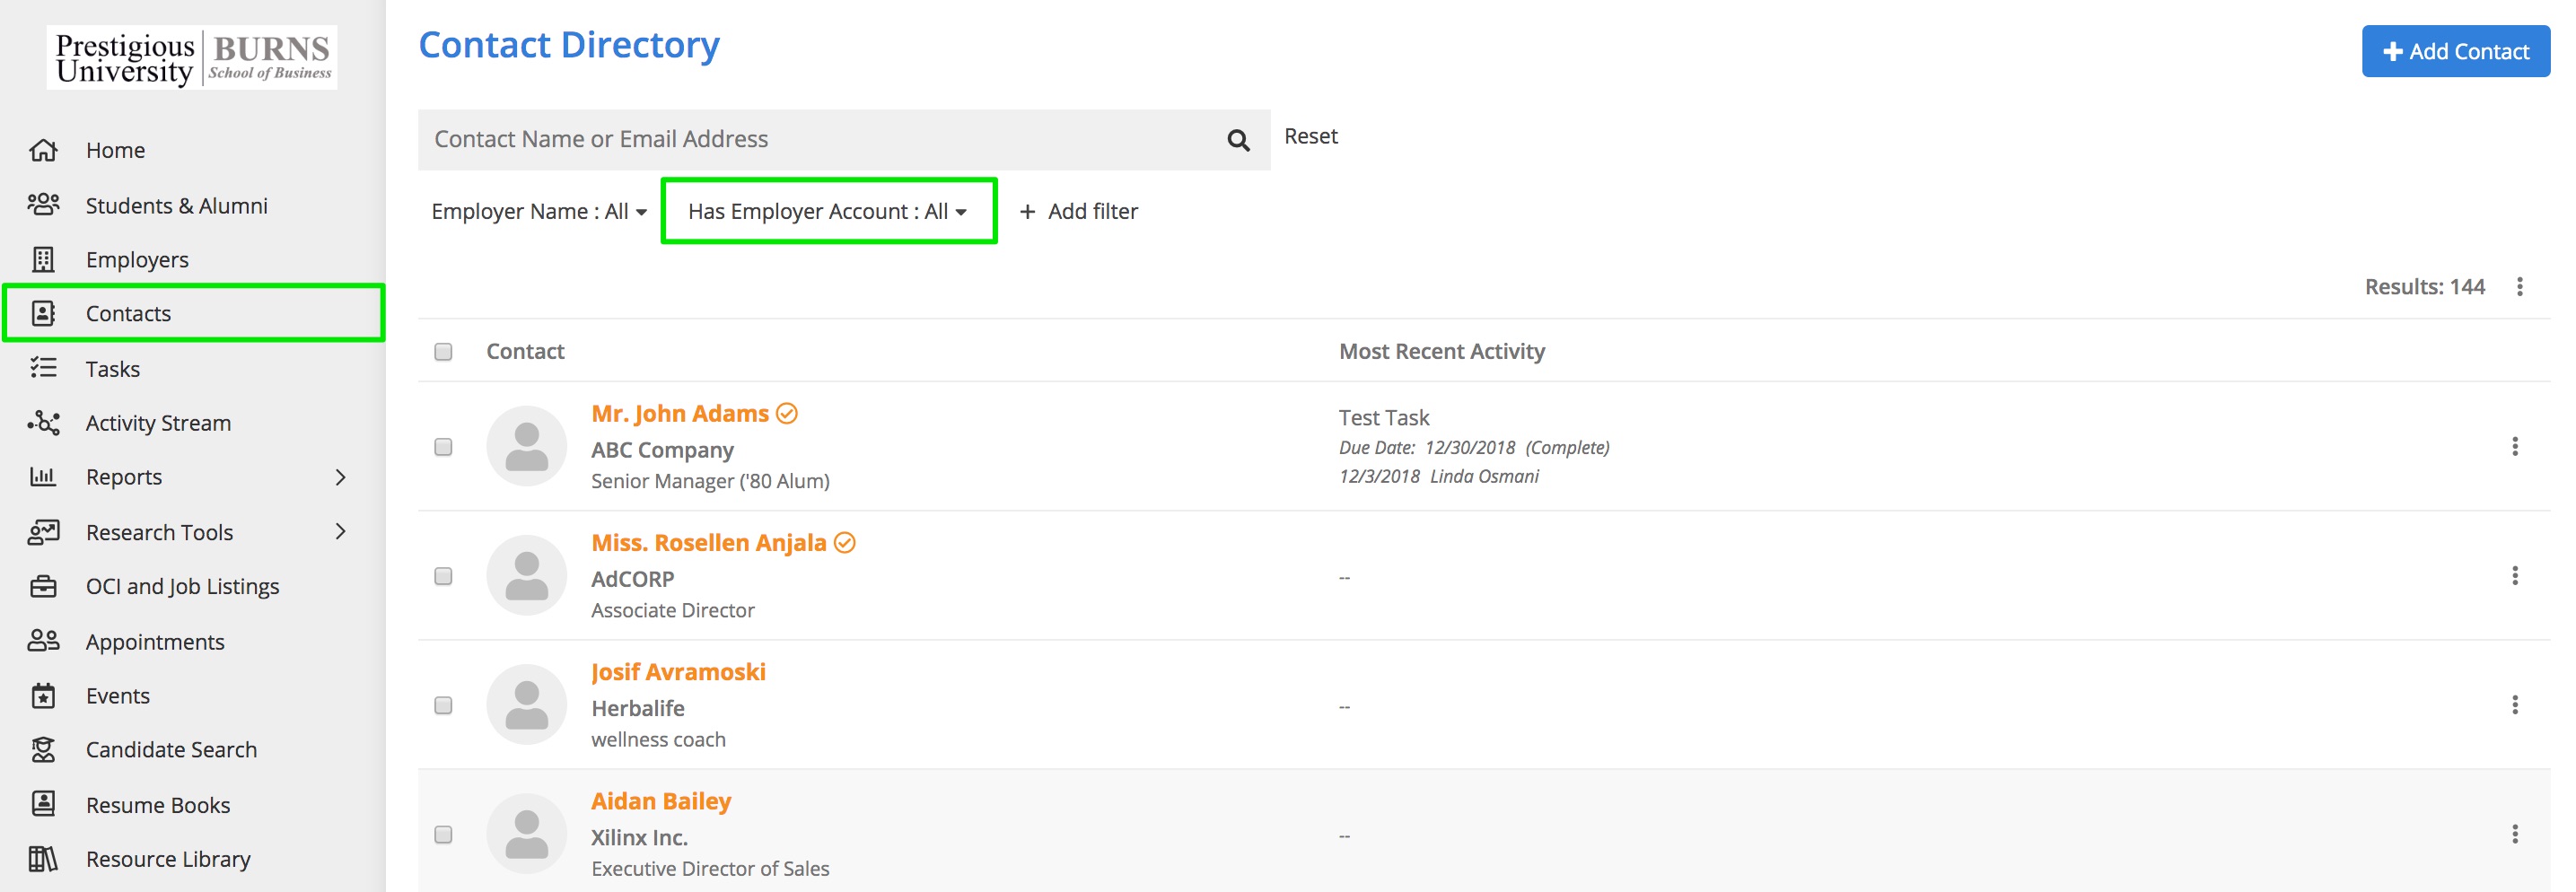Open the kebab menu for Josif Avramoski
Screen dimensions: 2576x892
point(2514,705)
